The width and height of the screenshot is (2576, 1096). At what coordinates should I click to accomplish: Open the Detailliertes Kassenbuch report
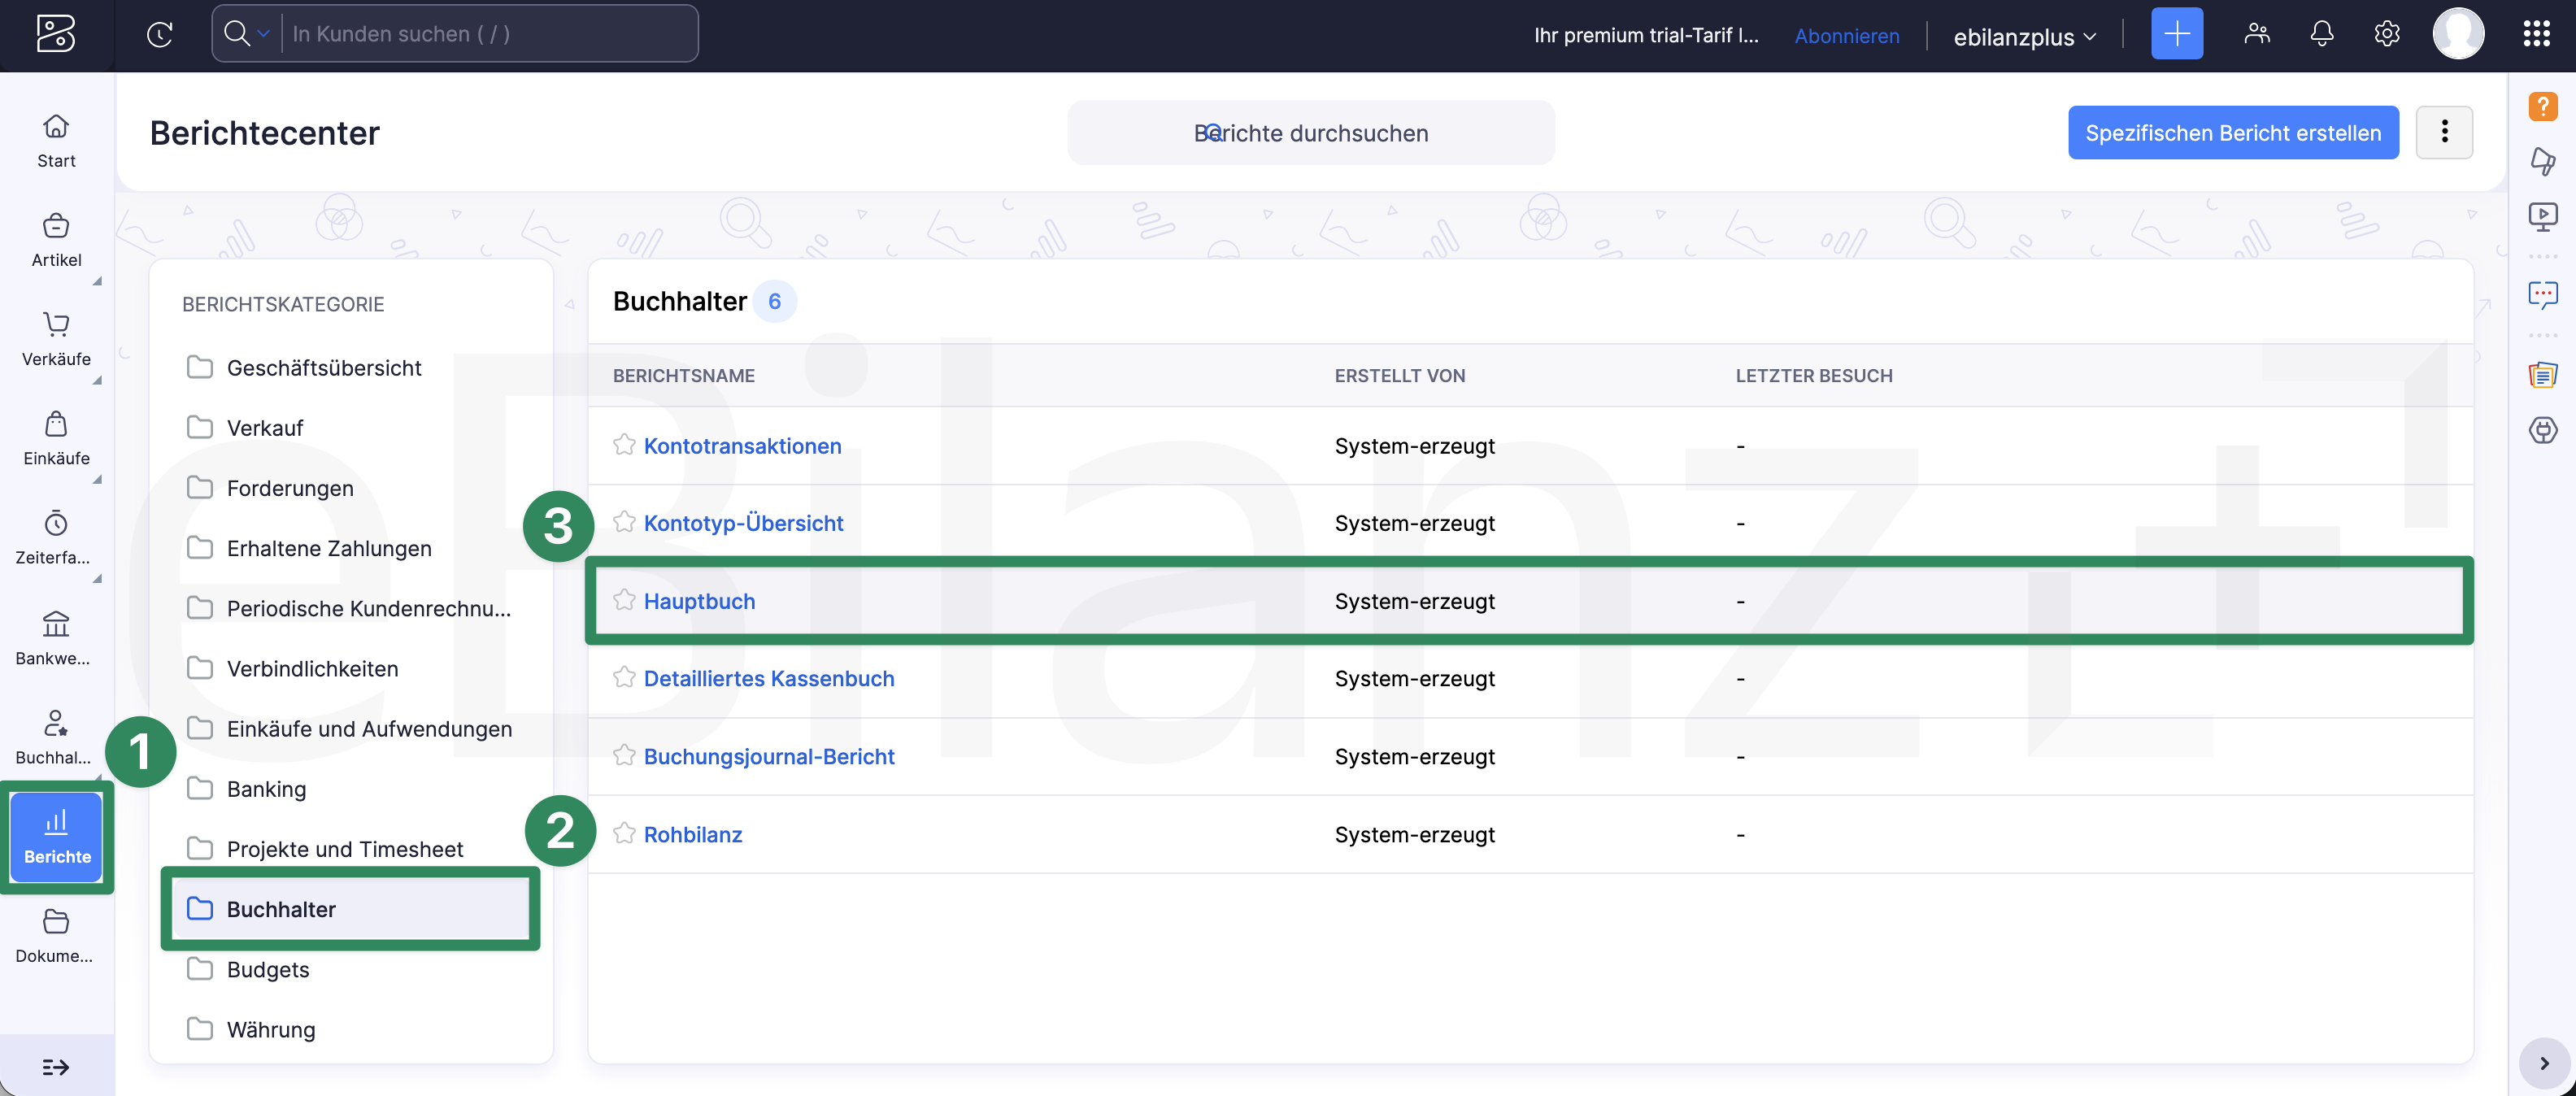pyautogui.click(x=769, y=677)
